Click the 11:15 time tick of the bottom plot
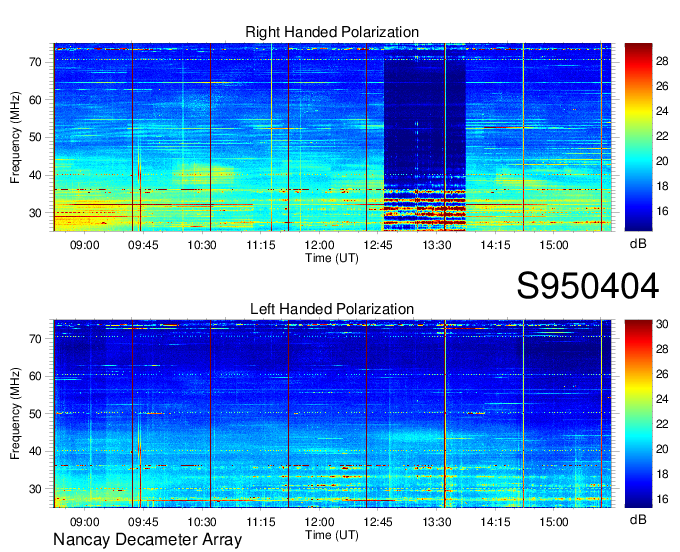Viewport: 680px width, 552px height. pyautogui.click(x=261, y=522)
